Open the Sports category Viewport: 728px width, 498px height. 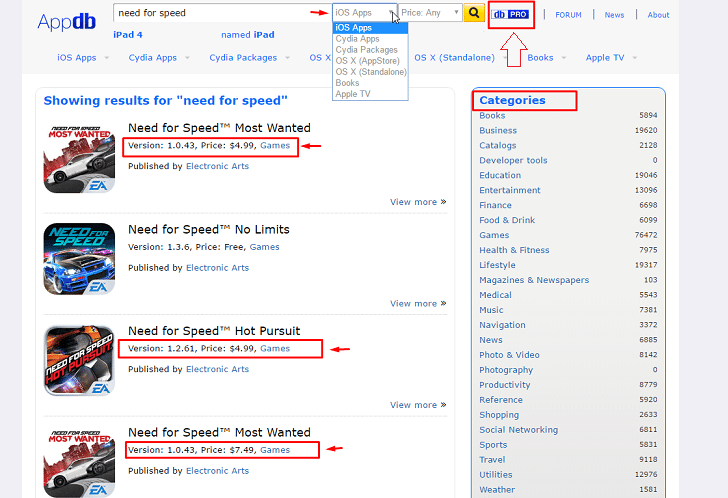493,445
